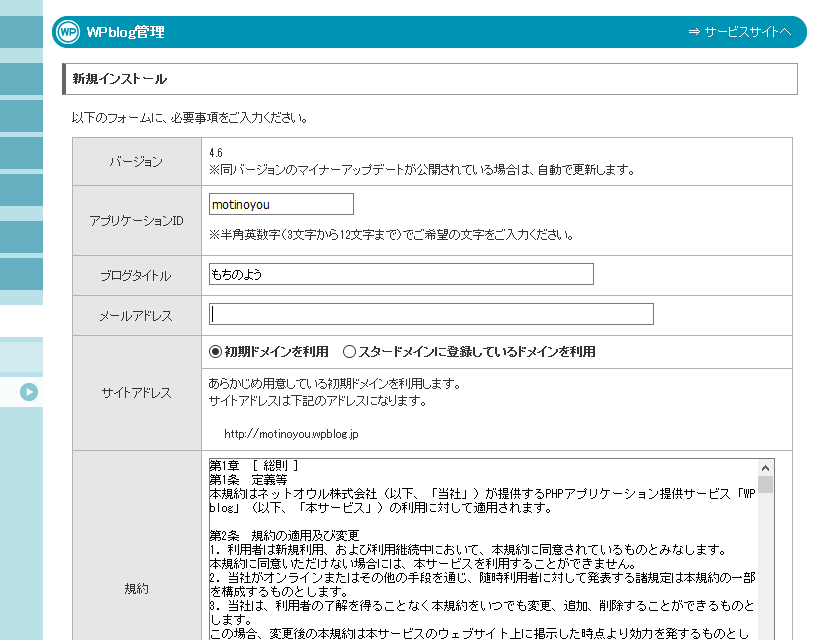The height and width of the screenshot is (640, 834).
Task: Click the メールアドレス row label
Action: (136, 316)
